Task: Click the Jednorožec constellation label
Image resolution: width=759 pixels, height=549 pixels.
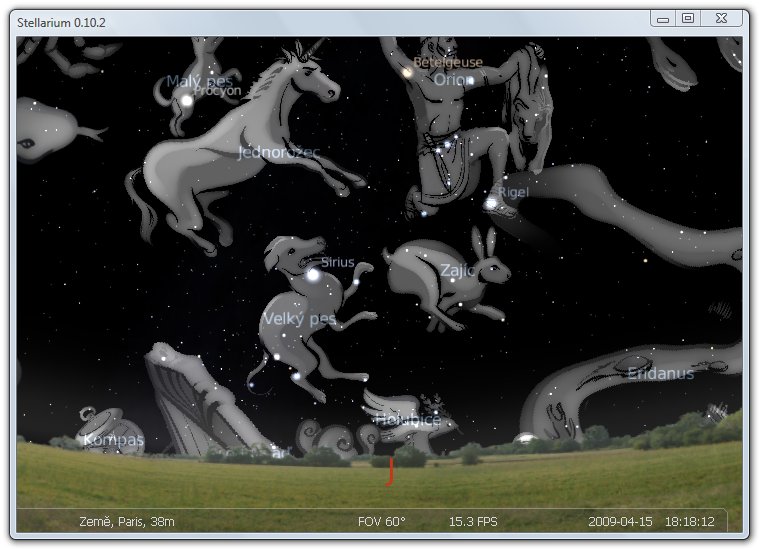Action: (x=279, y=152)
